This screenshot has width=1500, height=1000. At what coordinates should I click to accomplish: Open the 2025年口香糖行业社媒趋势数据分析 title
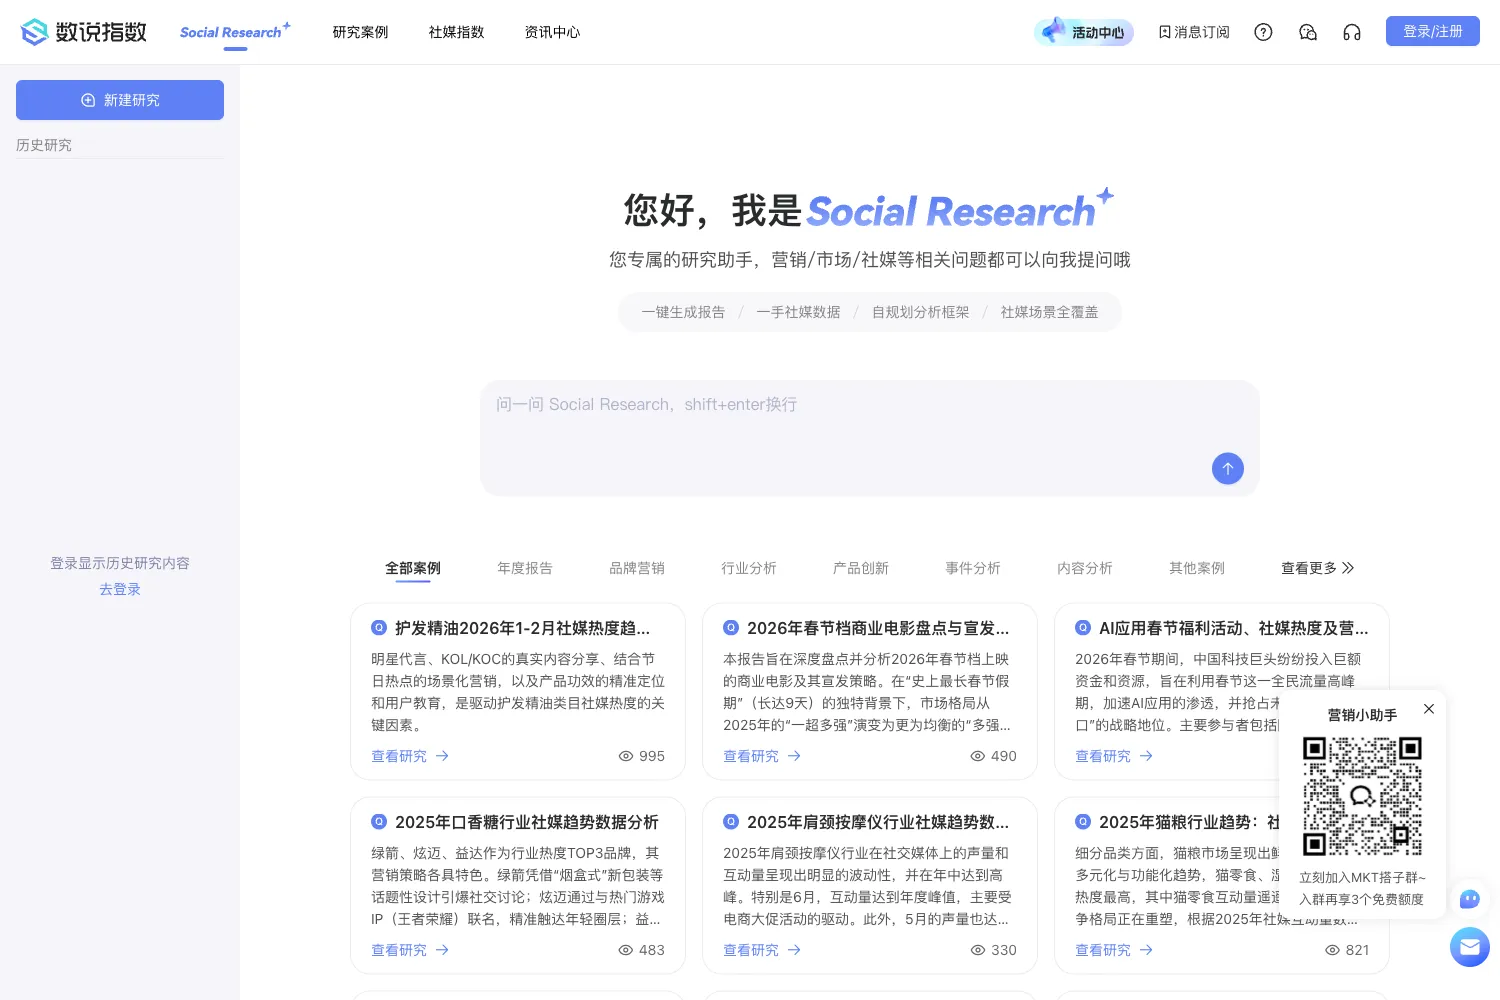click(526, 822)
